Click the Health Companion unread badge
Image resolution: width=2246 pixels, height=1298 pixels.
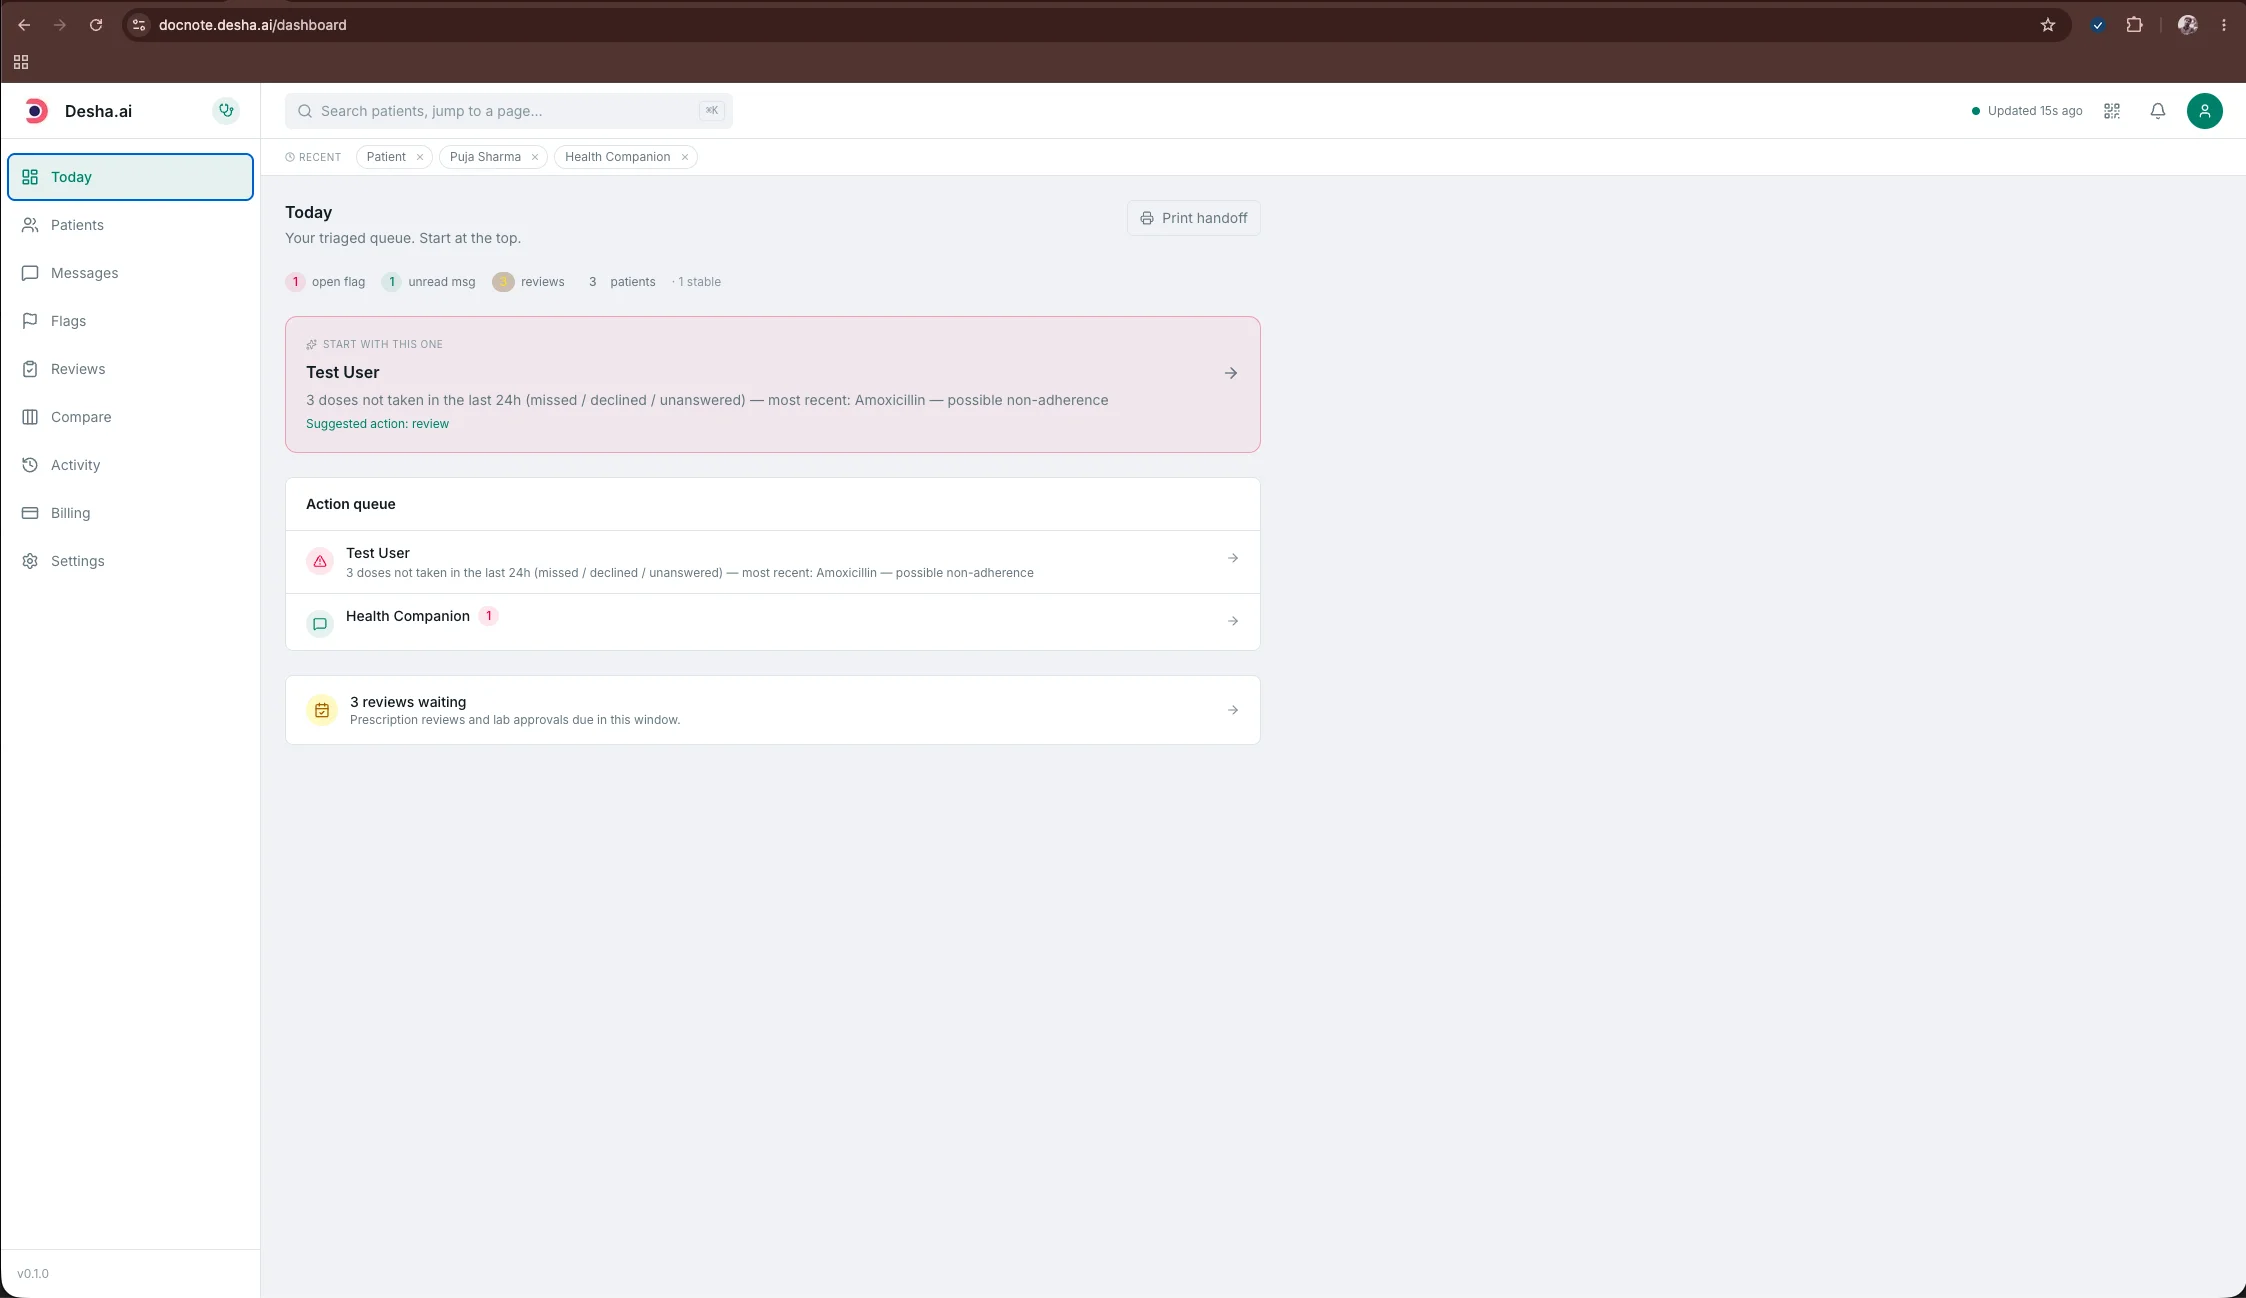489,616
